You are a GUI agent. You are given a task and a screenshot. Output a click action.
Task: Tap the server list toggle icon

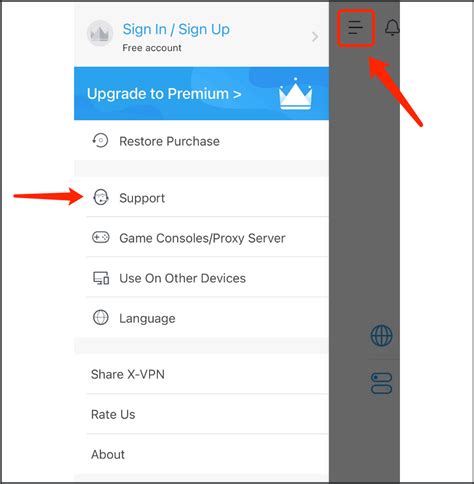coord(382,383)
